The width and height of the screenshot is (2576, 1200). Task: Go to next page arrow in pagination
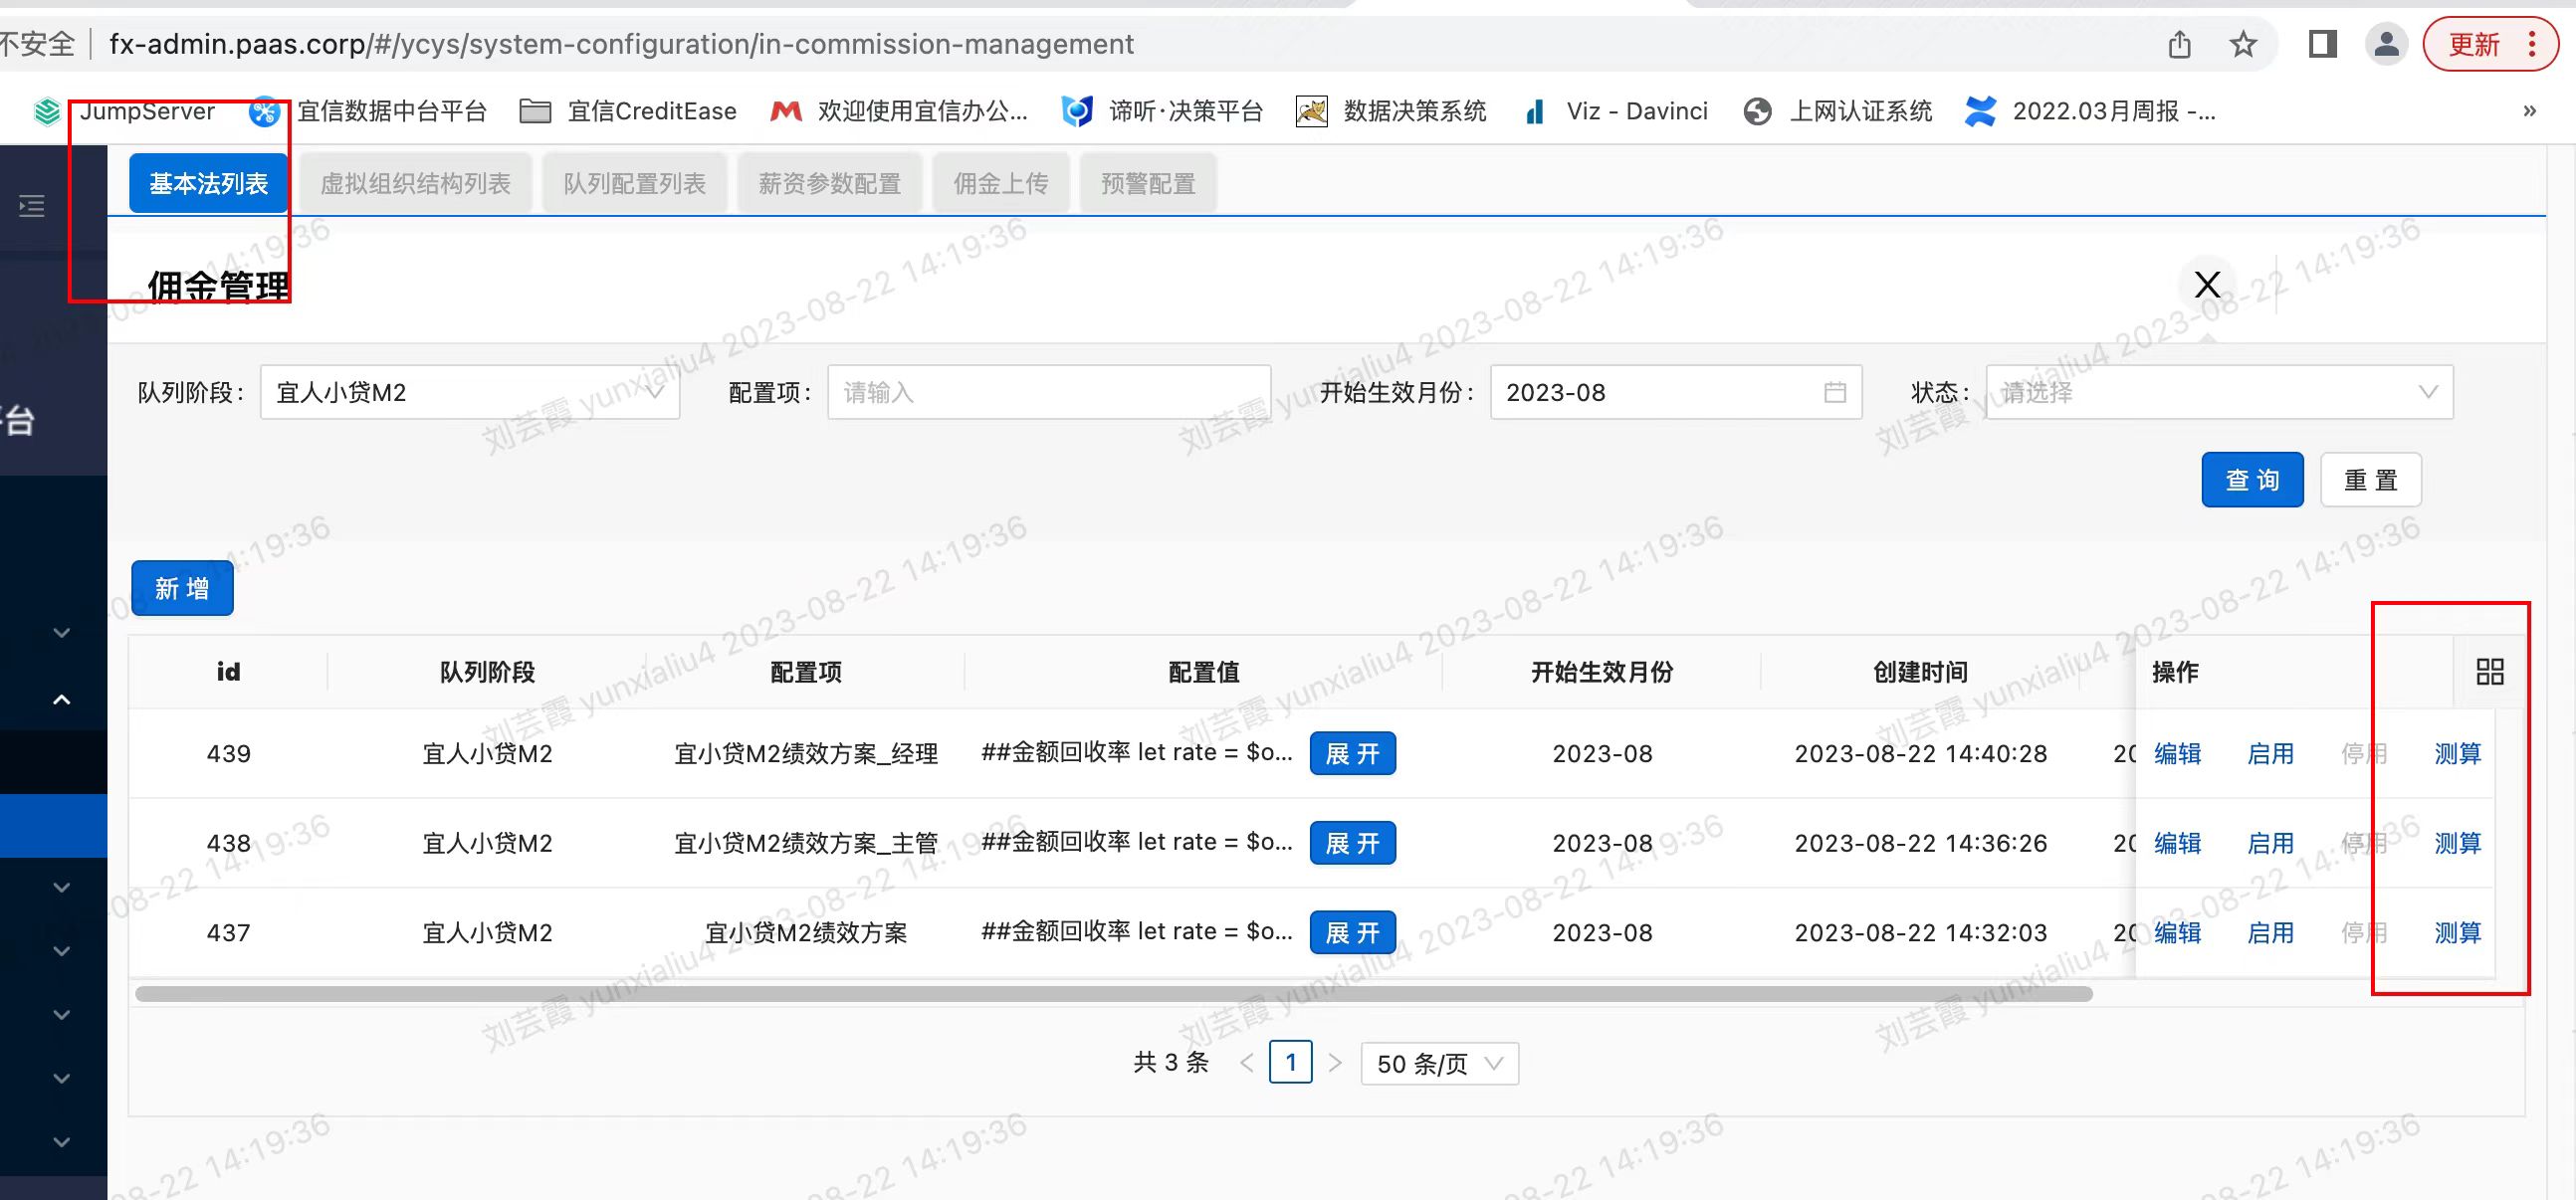pyautogui.click(x=1335, y=1063)
